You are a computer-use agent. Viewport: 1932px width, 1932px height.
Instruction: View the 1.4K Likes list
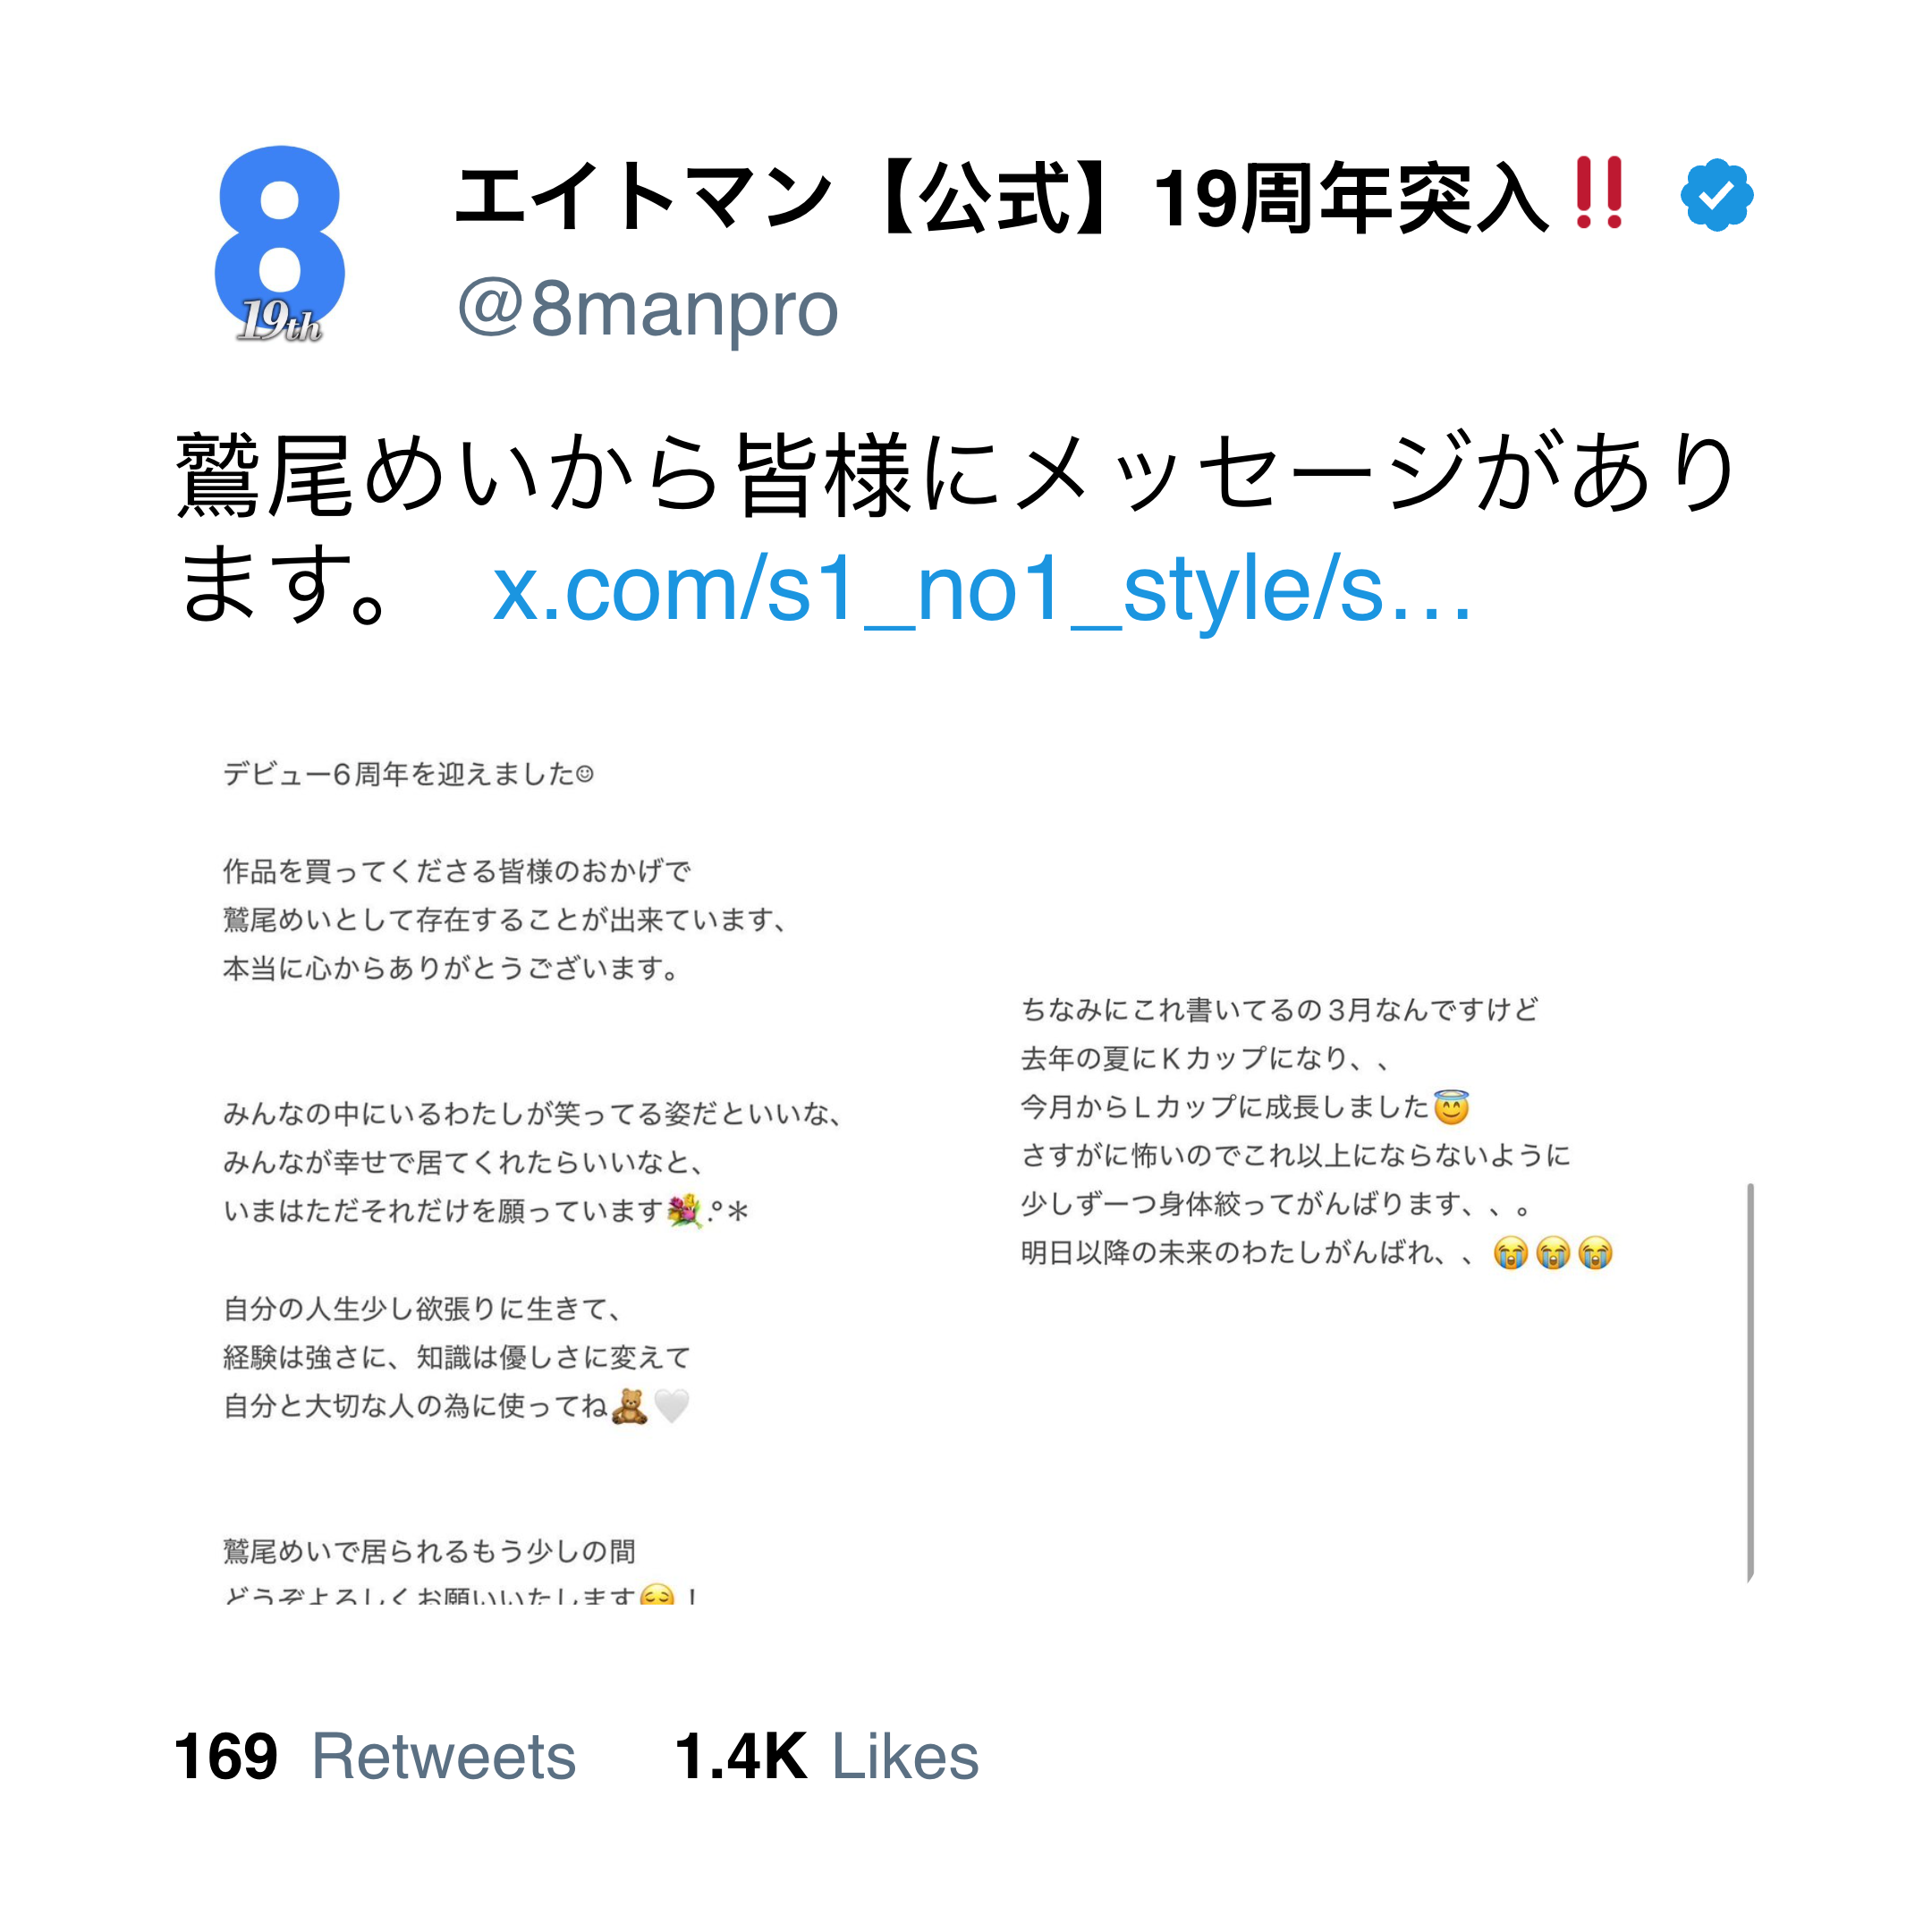point(826,1755)
